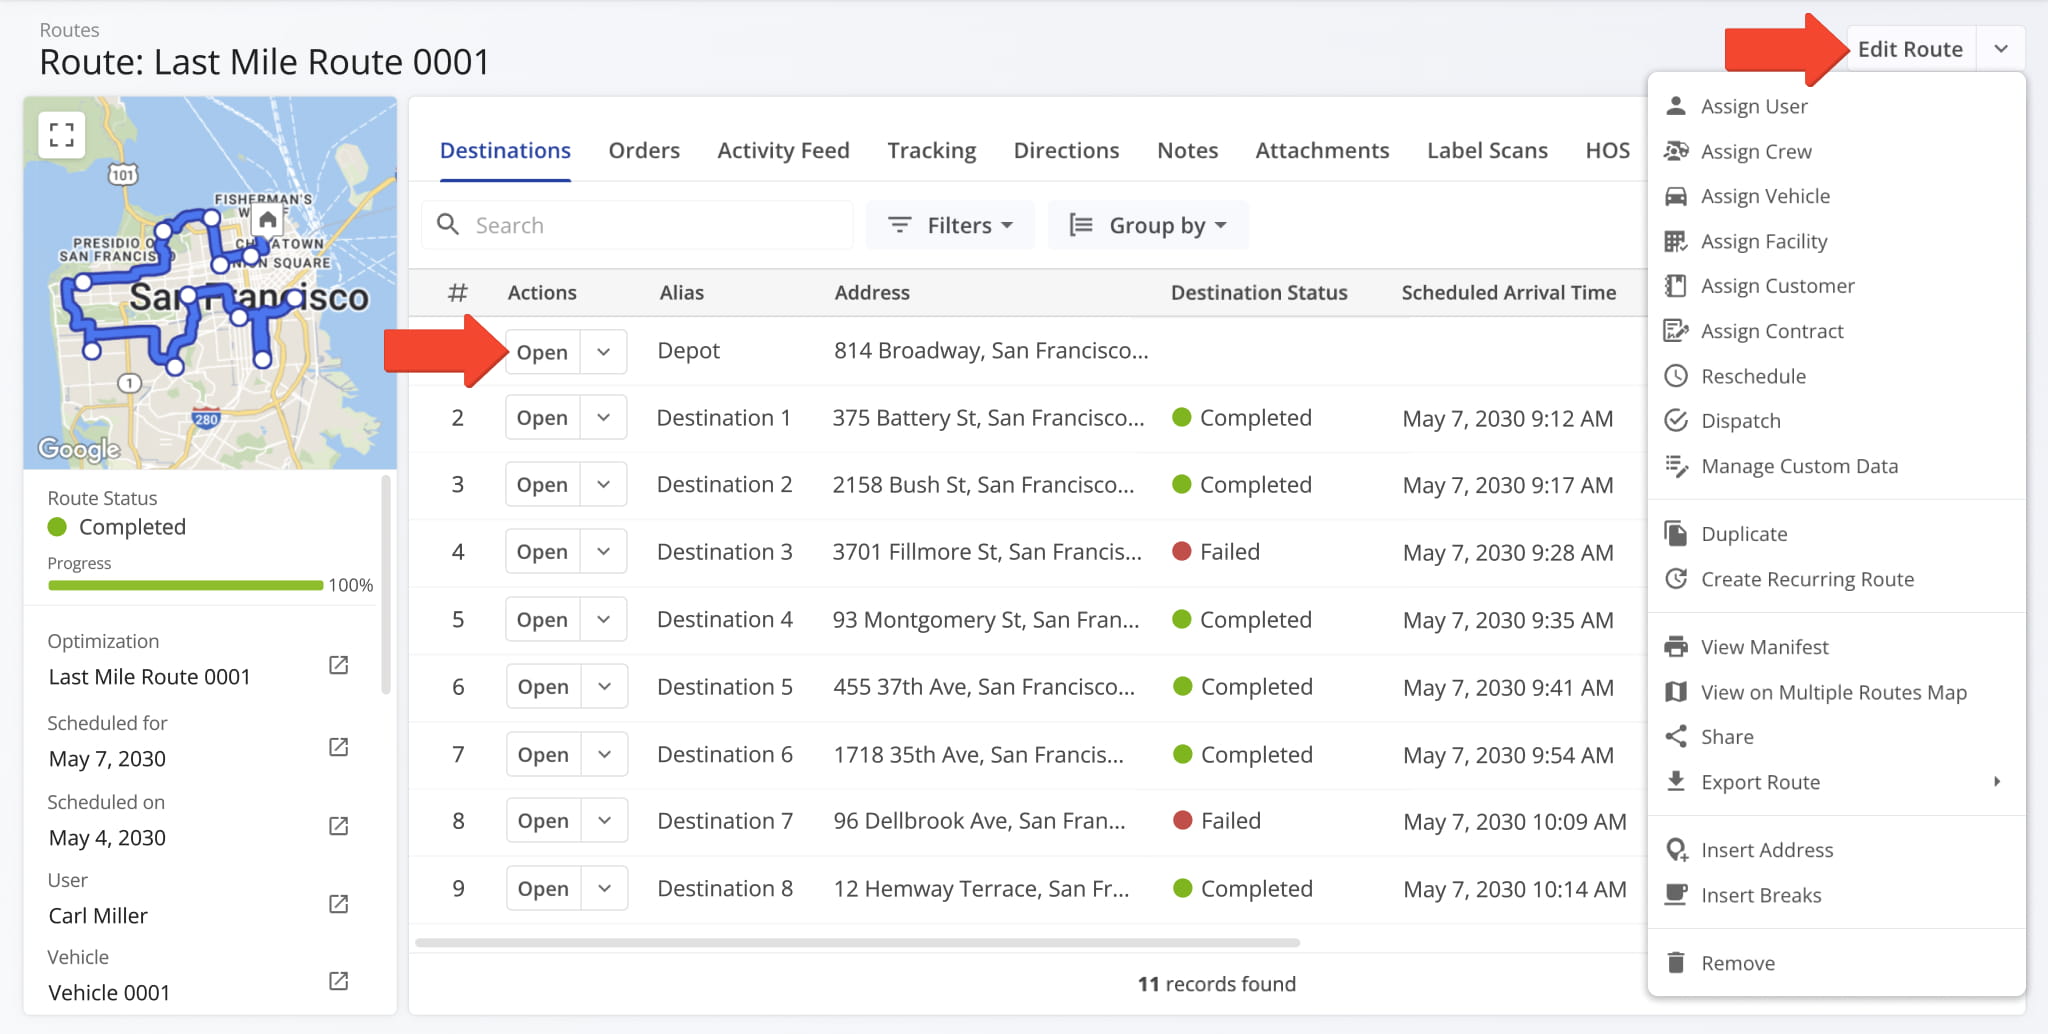Viewport: 2048px width, 1034px height.
Task: Open the Scheduled for date edit icon
Action: tap(339, 747)
